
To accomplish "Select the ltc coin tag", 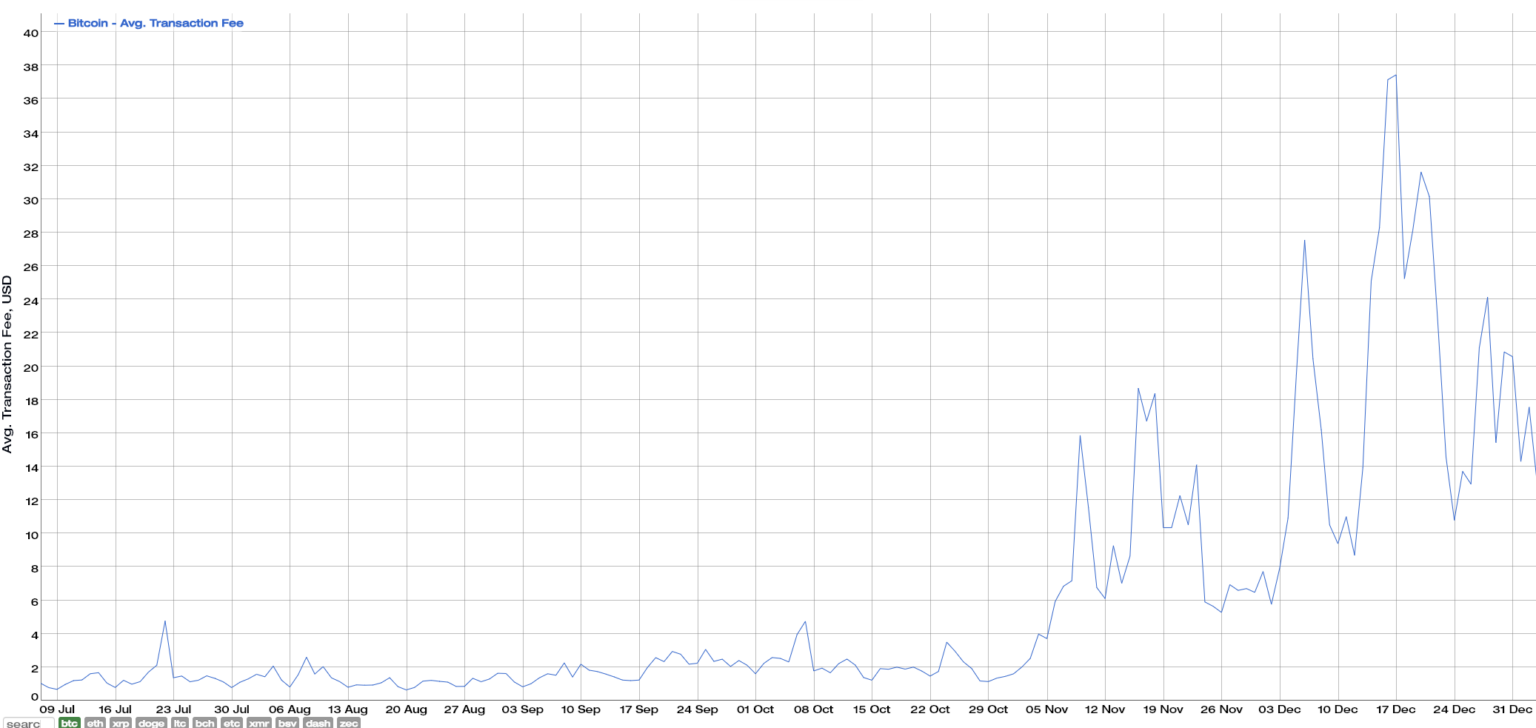I will [x=181, y=722].
